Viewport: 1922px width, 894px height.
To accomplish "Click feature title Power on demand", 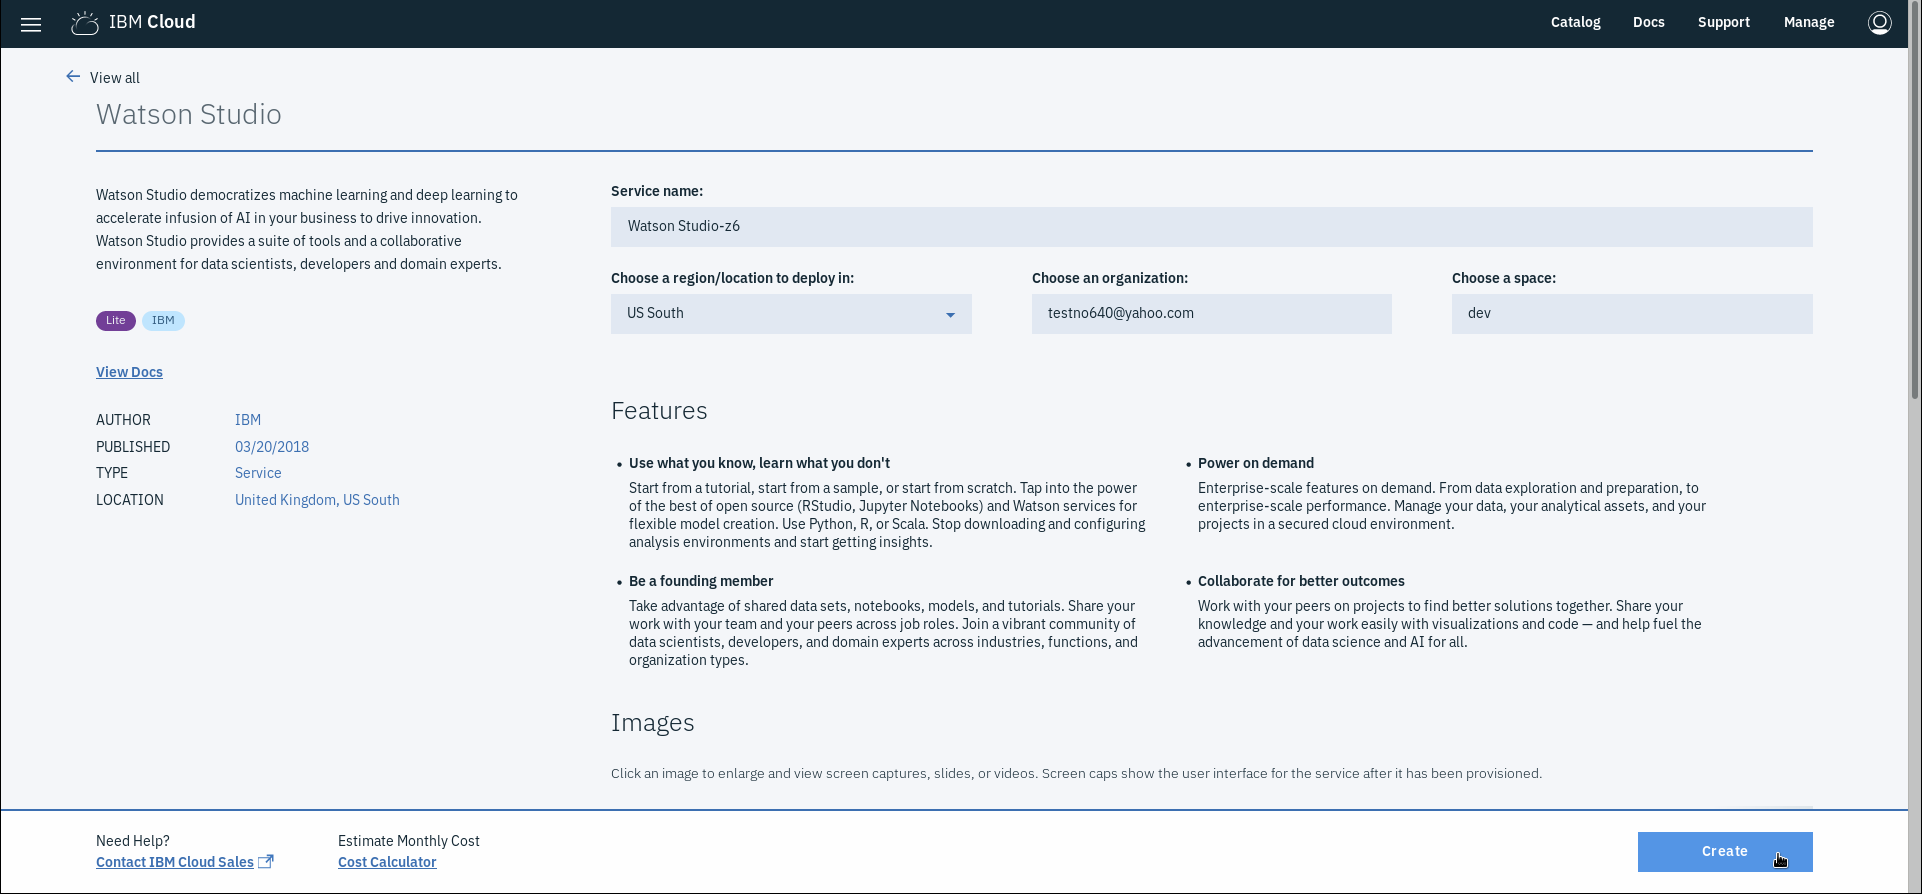I will tap(1256, 463).
